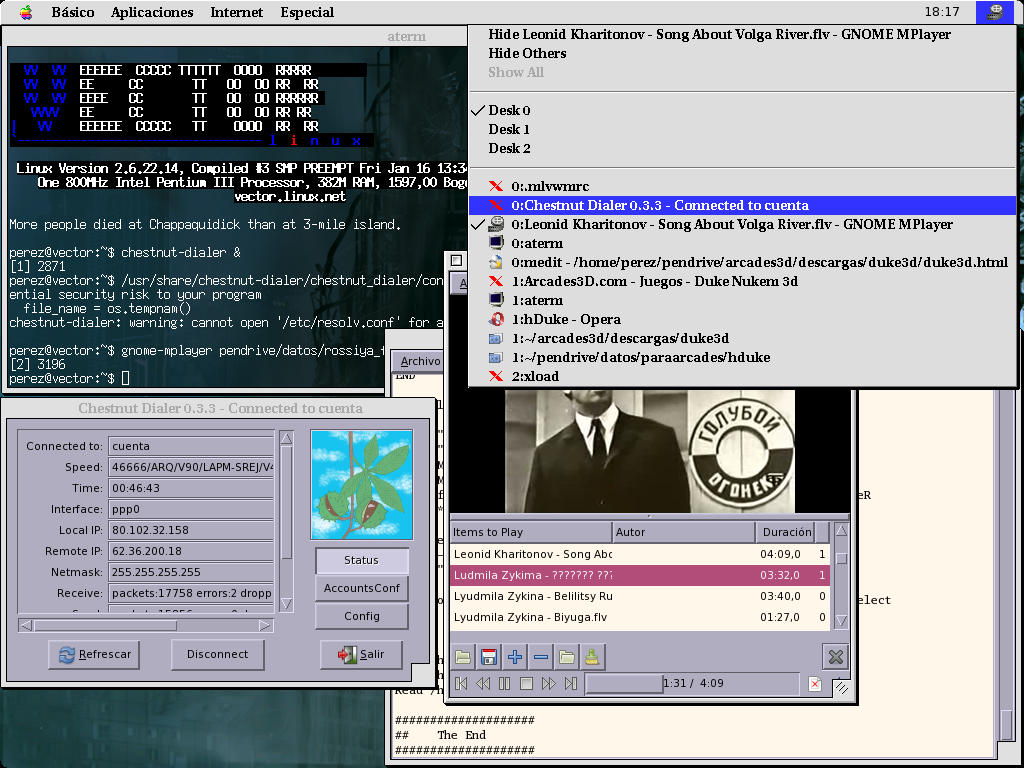This screenshot has width=1024, height=768.
Task: Select Chestnut Dialer entry in window list
Action: 742,205
